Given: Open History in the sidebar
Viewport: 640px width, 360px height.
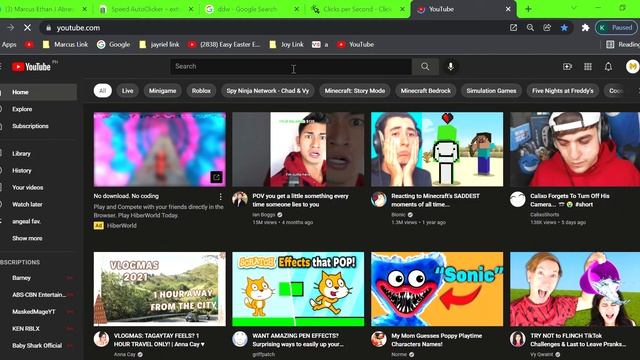Looking at the screenshot, I should click(38, 171).
